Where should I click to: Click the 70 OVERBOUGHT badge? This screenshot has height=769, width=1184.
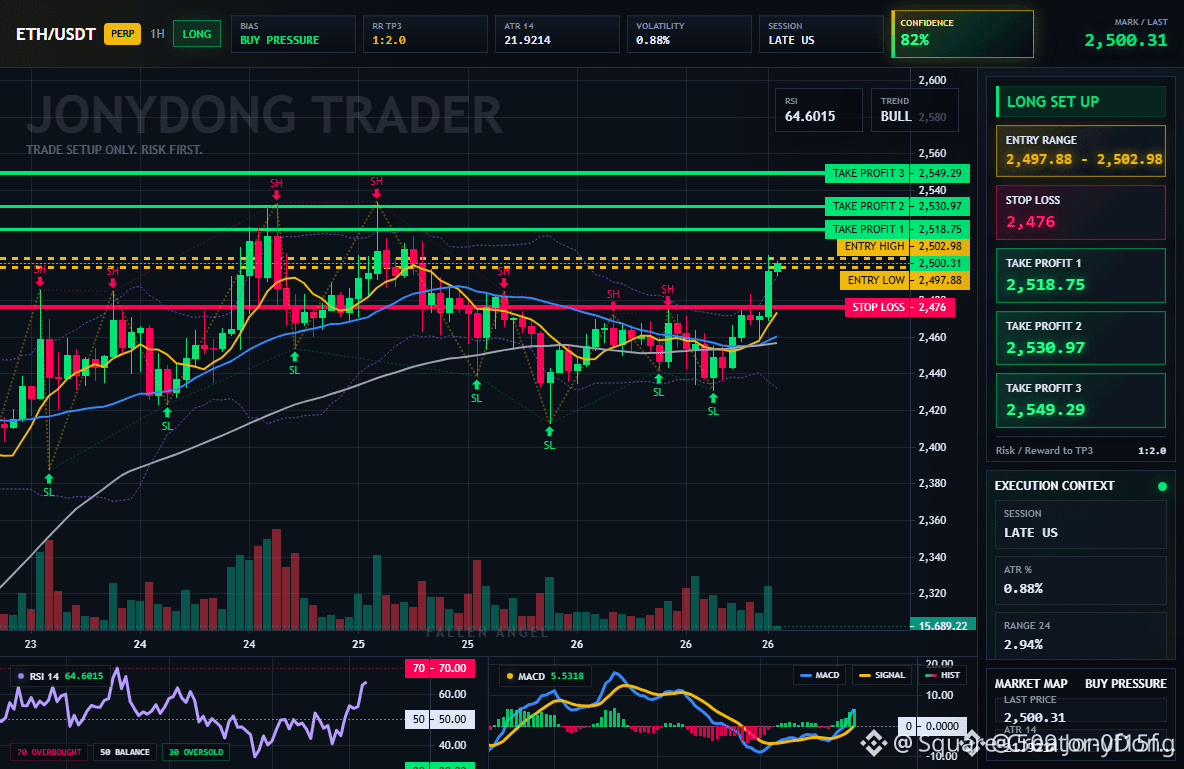49,752
